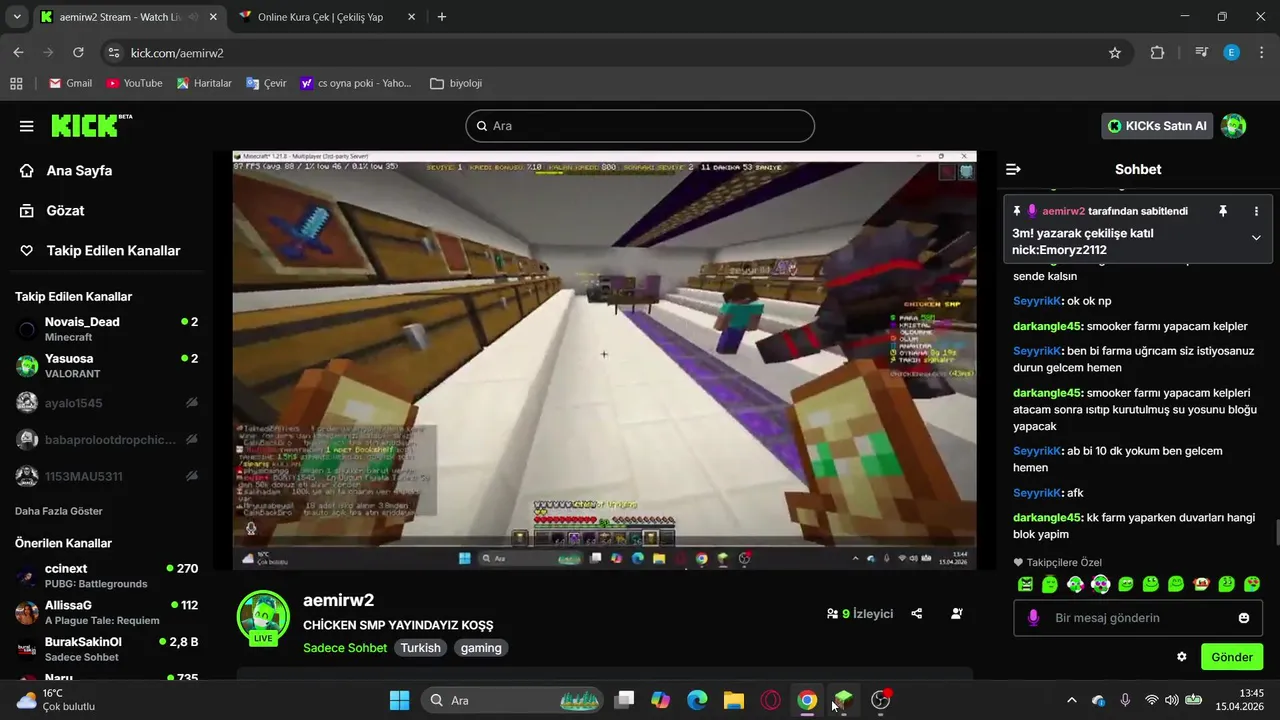This screenshot has height=720, width=1280.
Task: Open the ccinext recommended channel
Action: point(106,576)
